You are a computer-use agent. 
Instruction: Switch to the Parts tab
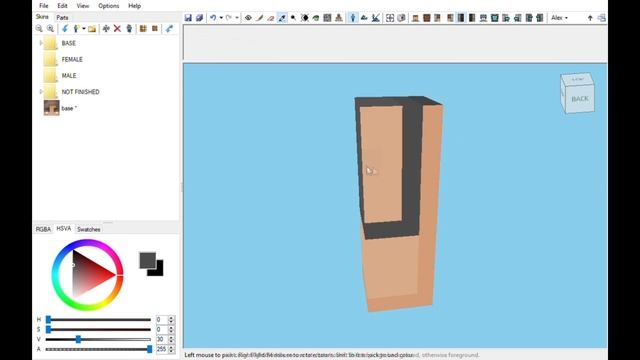coord(62,18)
